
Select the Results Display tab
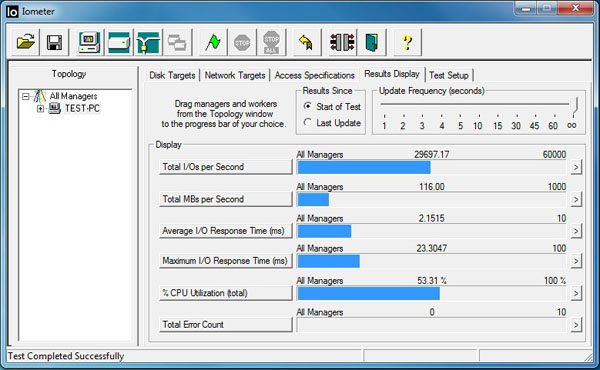point(392,74)
